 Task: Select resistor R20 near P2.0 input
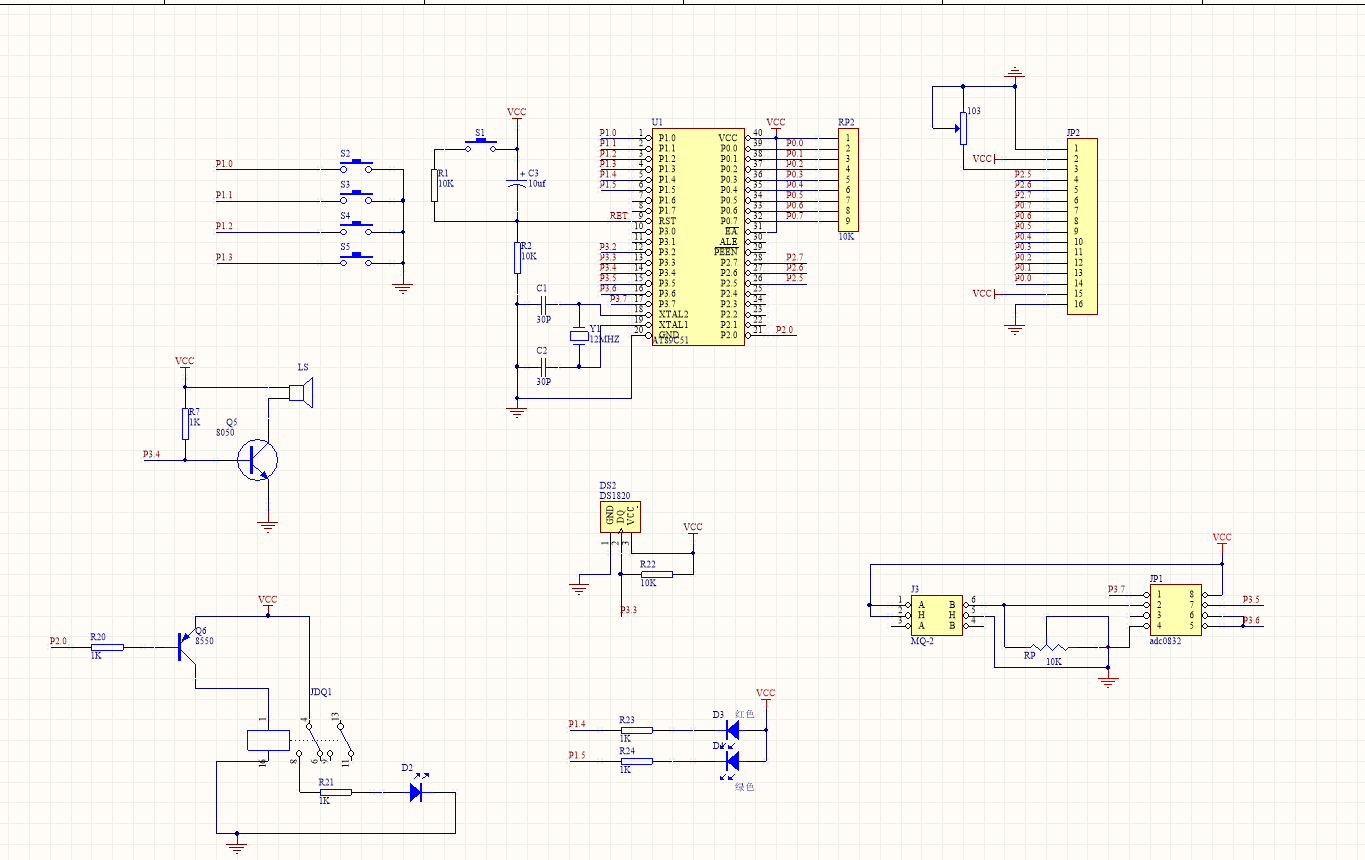coord(107,647)
